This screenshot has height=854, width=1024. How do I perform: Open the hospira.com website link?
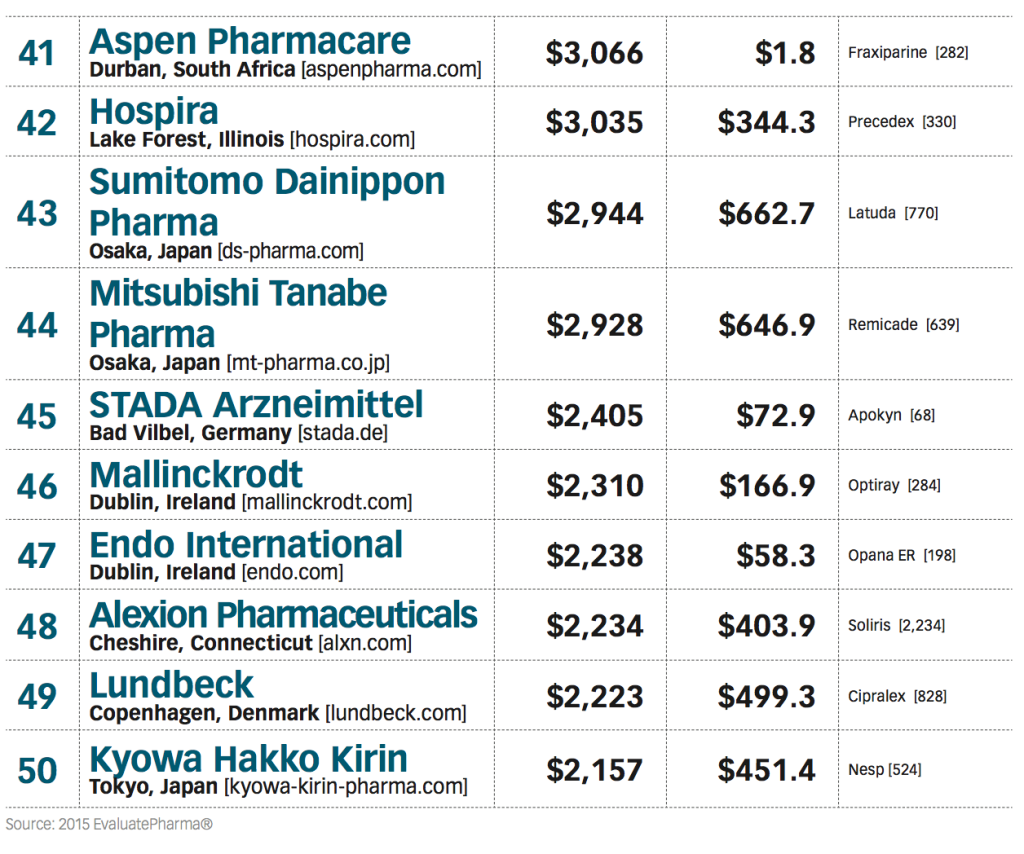352,140
